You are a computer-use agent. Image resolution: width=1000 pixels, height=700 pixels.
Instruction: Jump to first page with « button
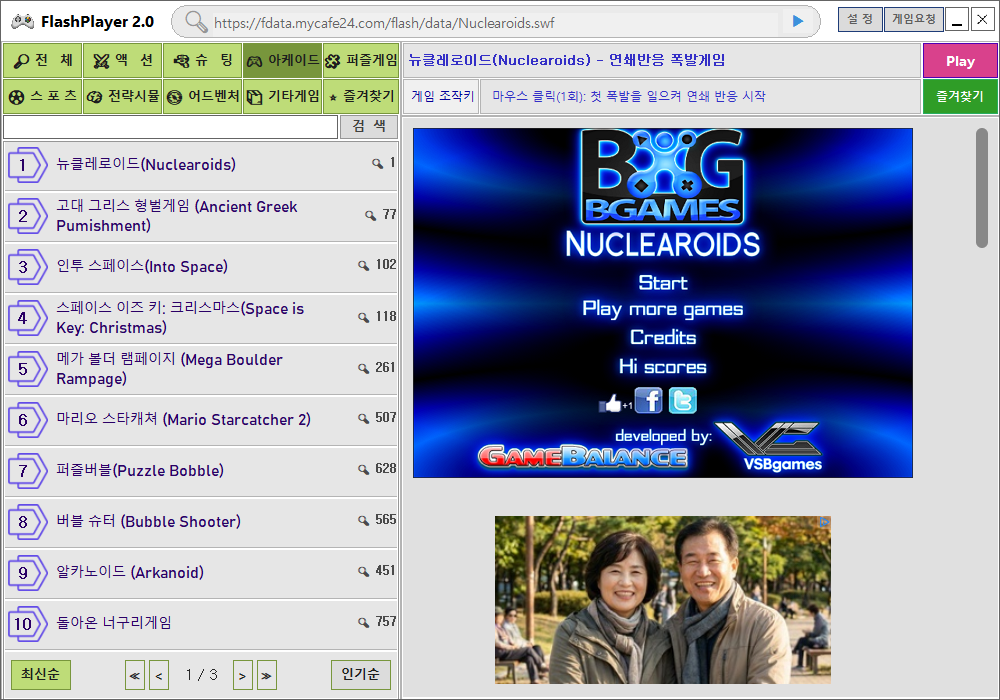135,675
